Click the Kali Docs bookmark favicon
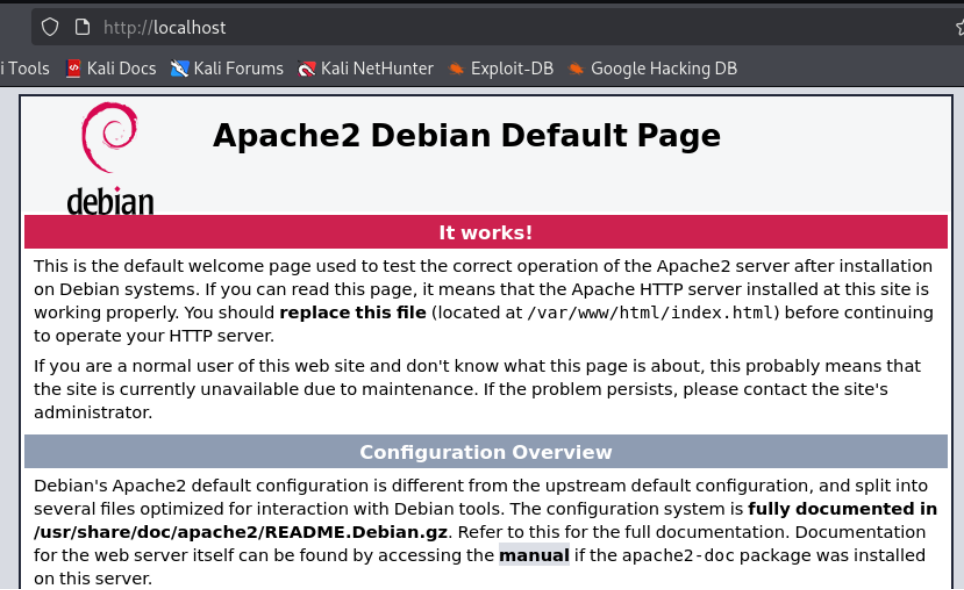This screenshot has width=964, height=590. point(74,68)
